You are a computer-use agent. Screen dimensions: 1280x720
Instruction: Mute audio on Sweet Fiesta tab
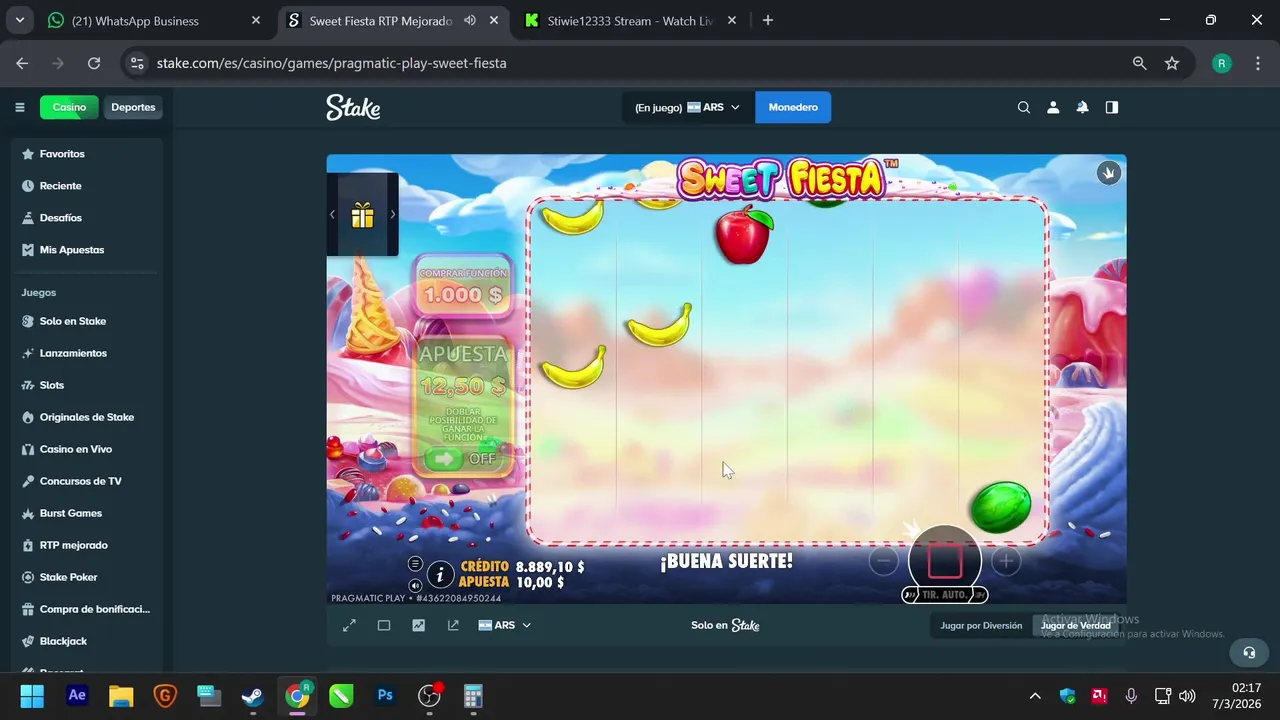[469, 20]
